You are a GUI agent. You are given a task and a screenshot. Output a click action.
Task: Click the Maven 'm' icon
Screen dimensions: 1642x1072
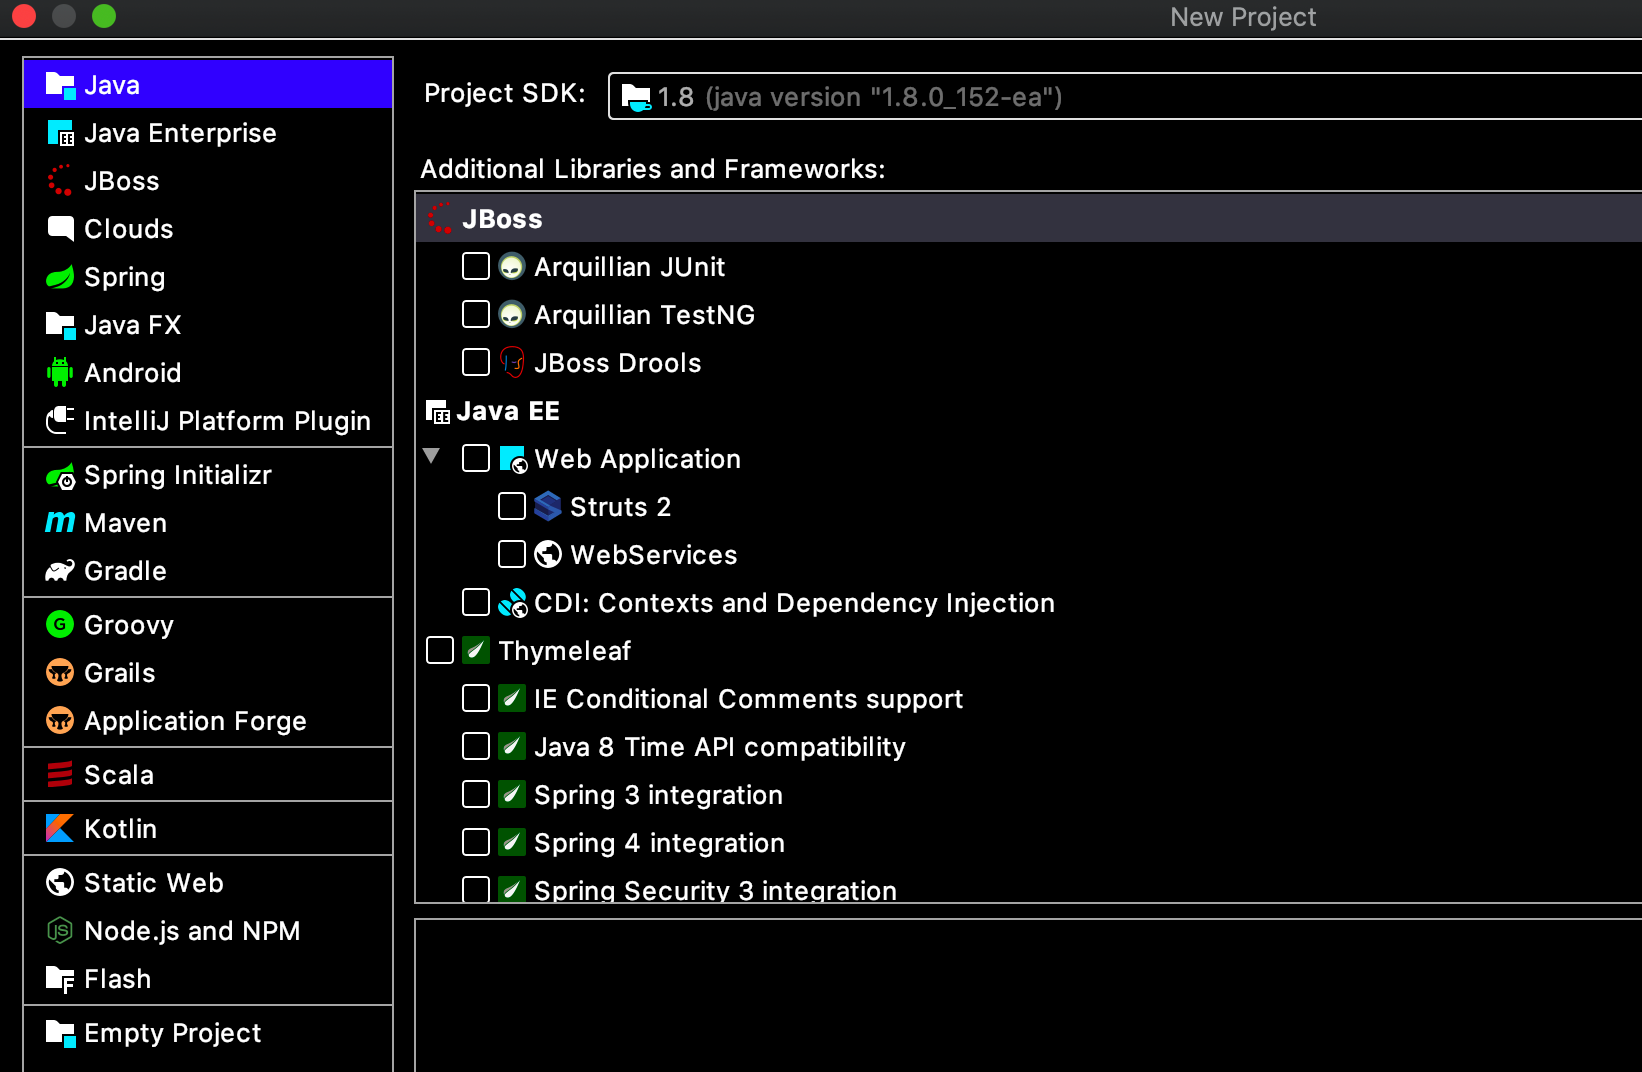click(x=60, y=523)
